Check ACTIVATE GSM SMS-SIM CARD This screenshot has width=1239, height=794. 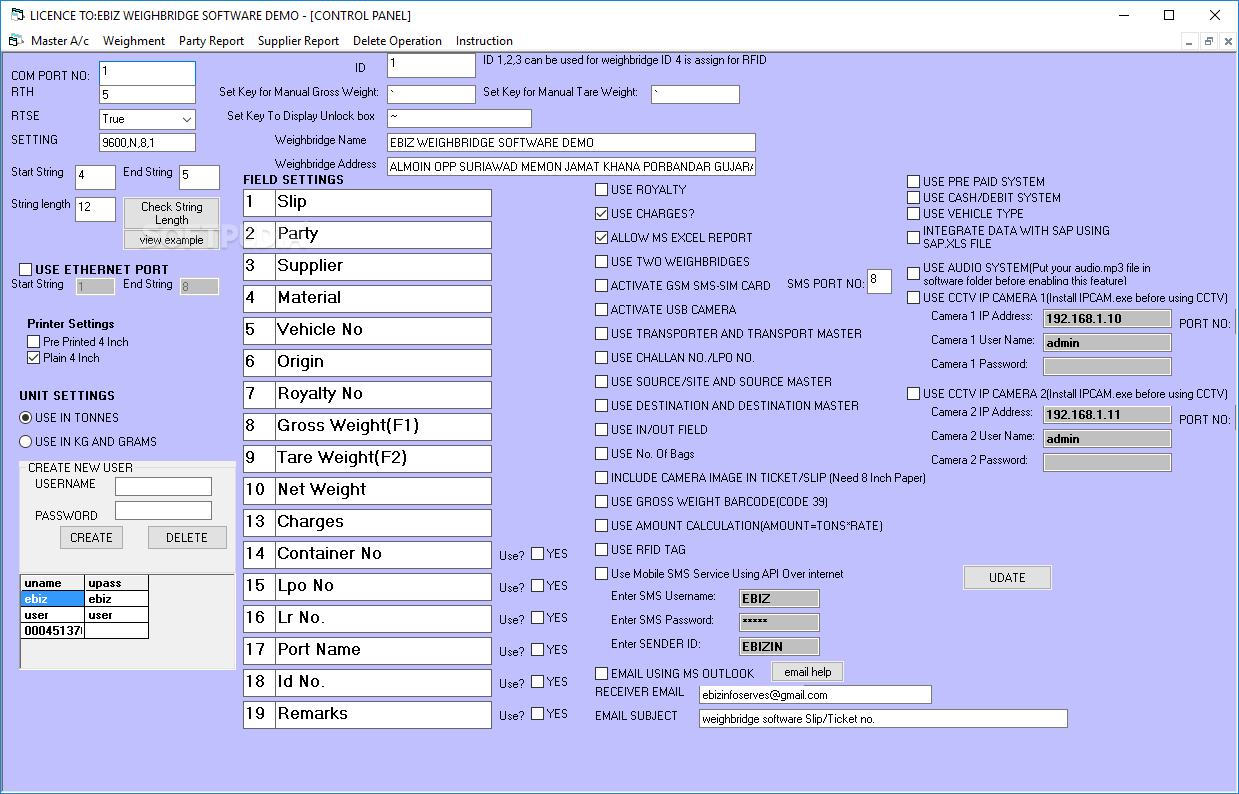pos(602,286)
